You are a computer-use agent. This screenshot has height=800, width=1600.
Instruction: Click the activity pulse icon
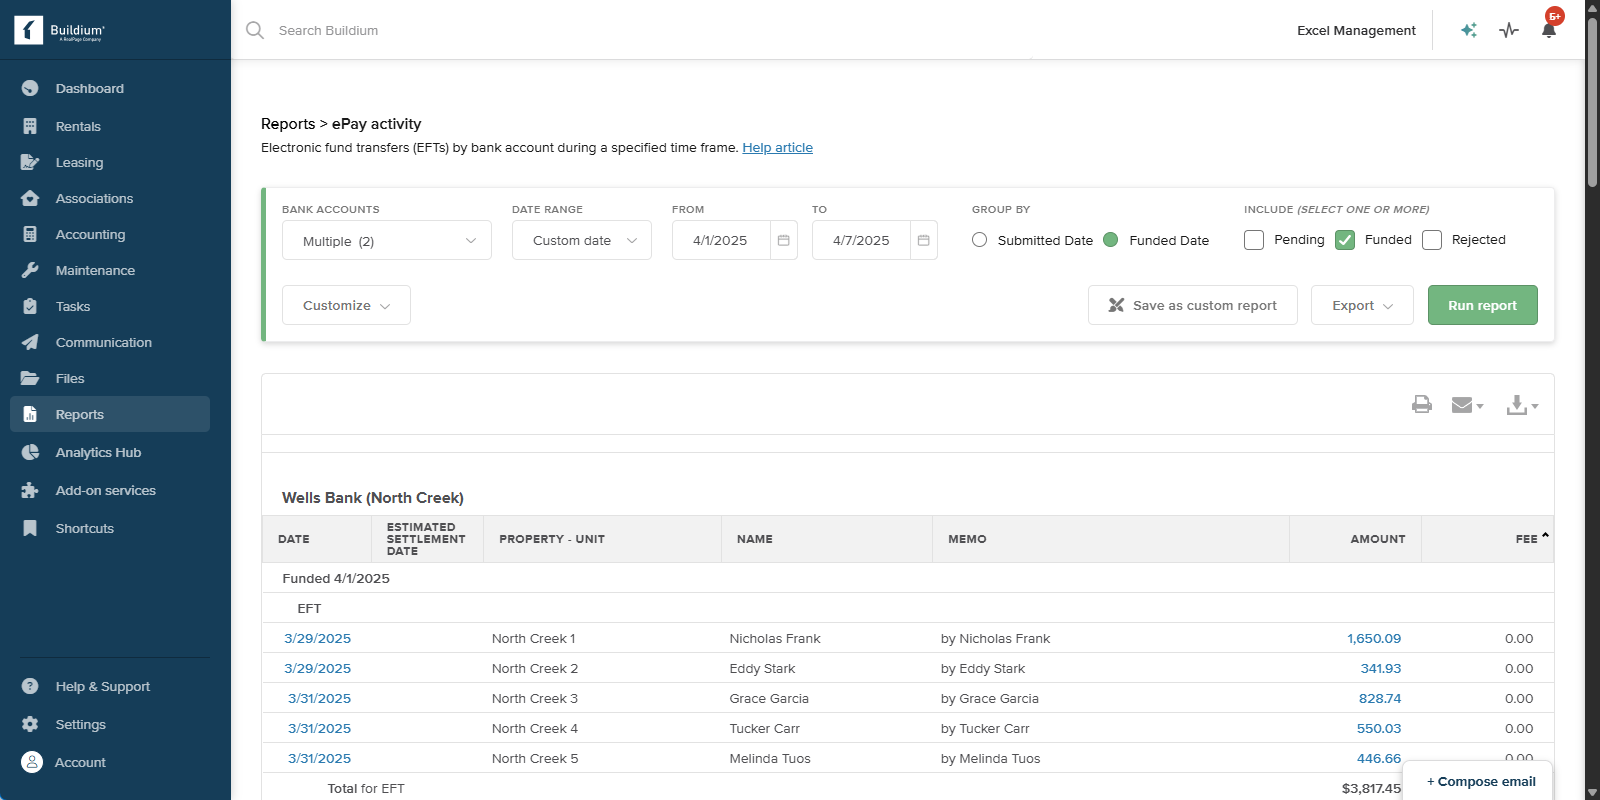click(1509, 30)
